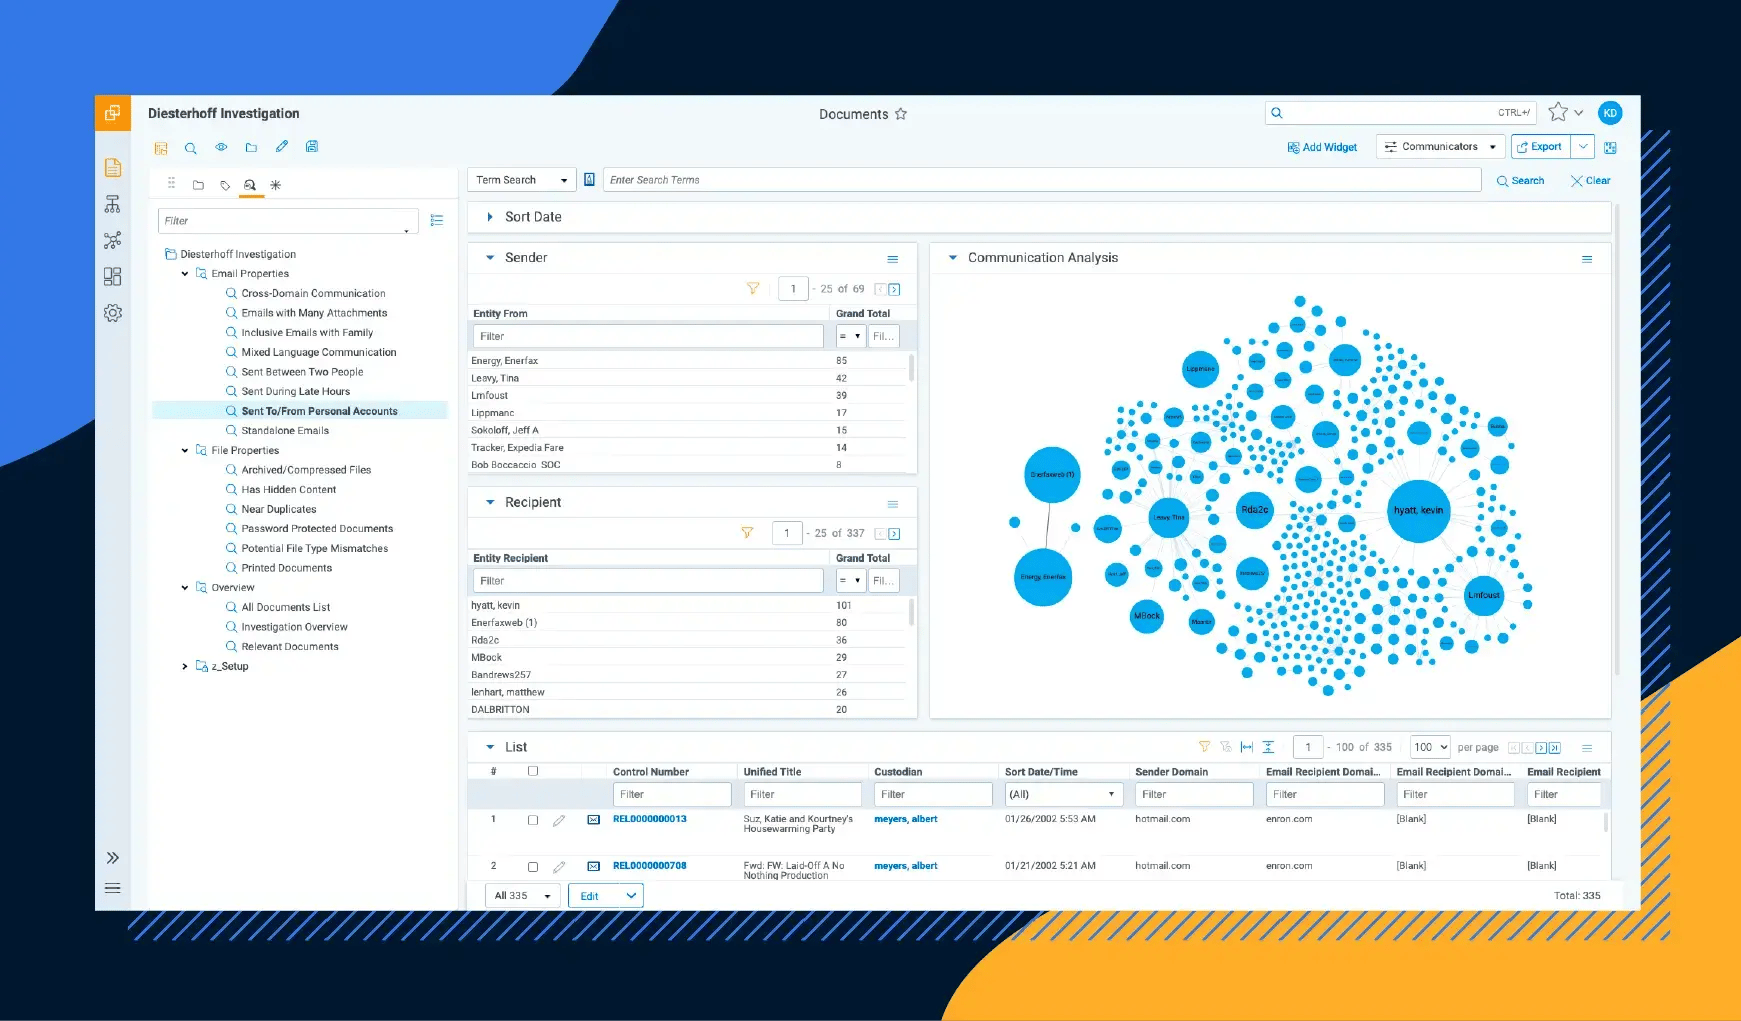The image size is (1741, 1021).
Task: Click the tree list options icon by Filter
Action: click(437, 220)
